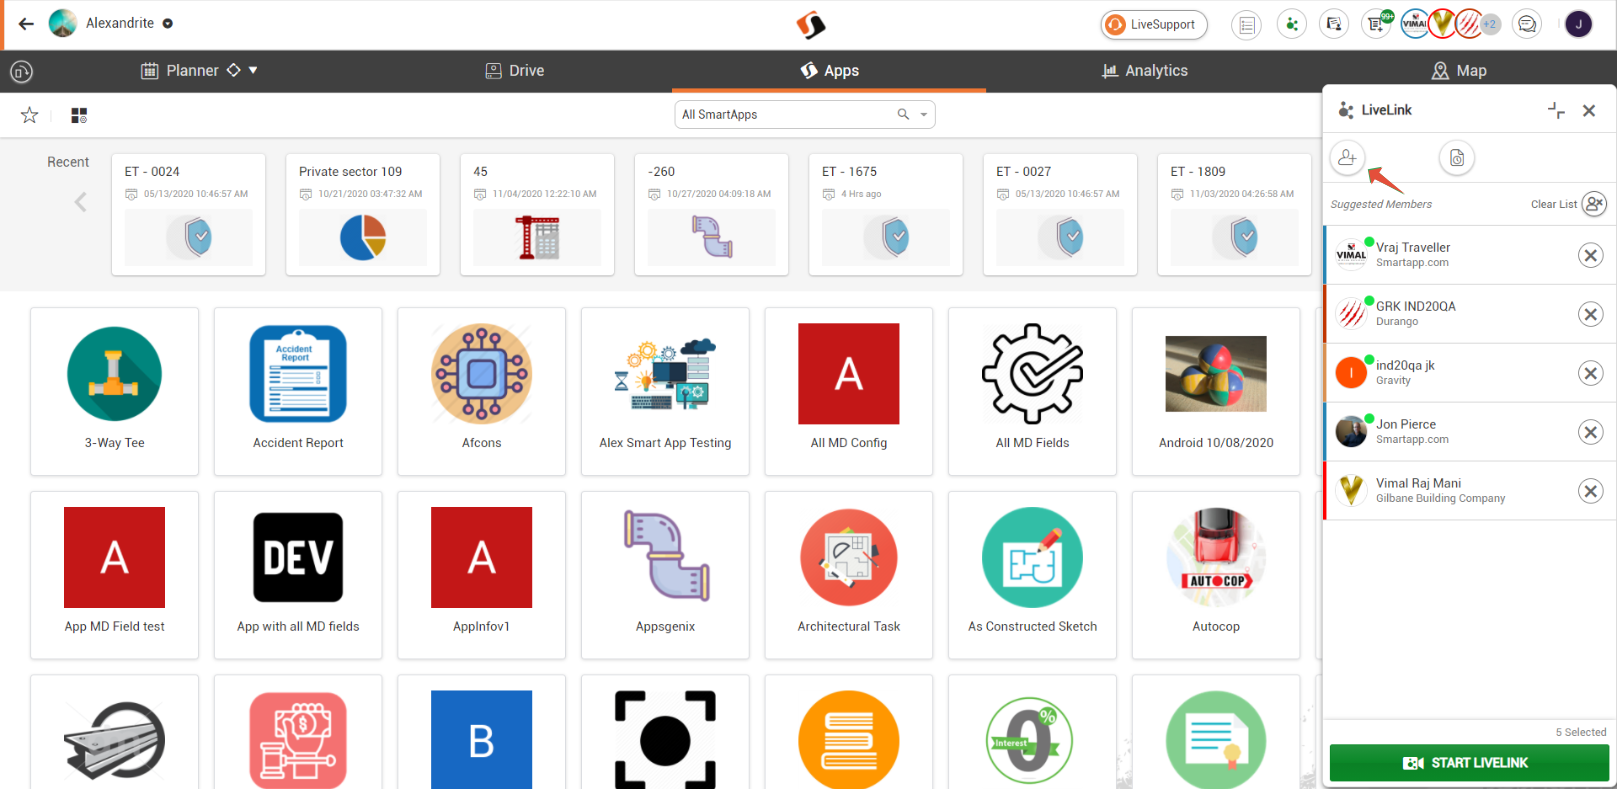Open the user profile avatar J
The height and width of the screenshot is (789, 1617).
pyautogui.click(x=1579, y=24)
